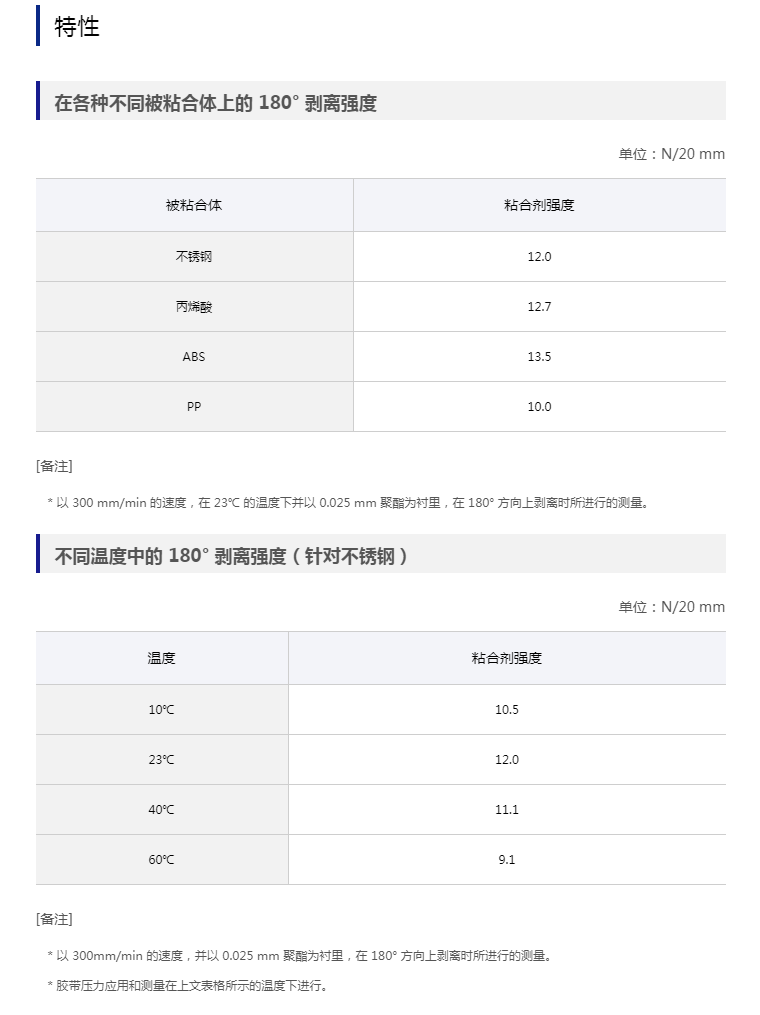Click the 10℃ temperature row cell

pyautogui.click(x=162, y=709)
